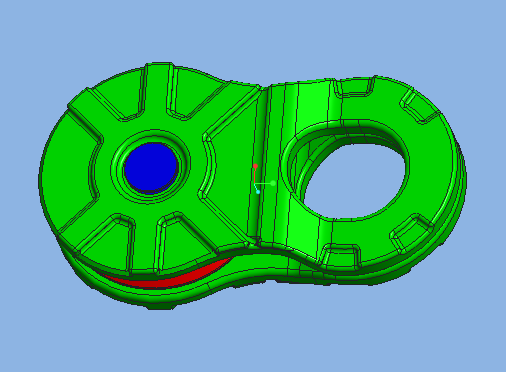Select the vertical groove between wheel and ring

pos(258,163)
